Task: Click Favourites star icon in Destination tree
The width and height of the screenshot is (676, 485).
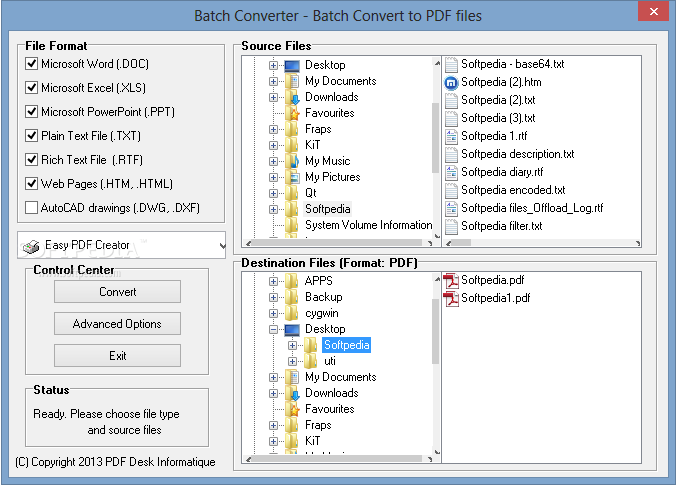Action: point(292,410)
